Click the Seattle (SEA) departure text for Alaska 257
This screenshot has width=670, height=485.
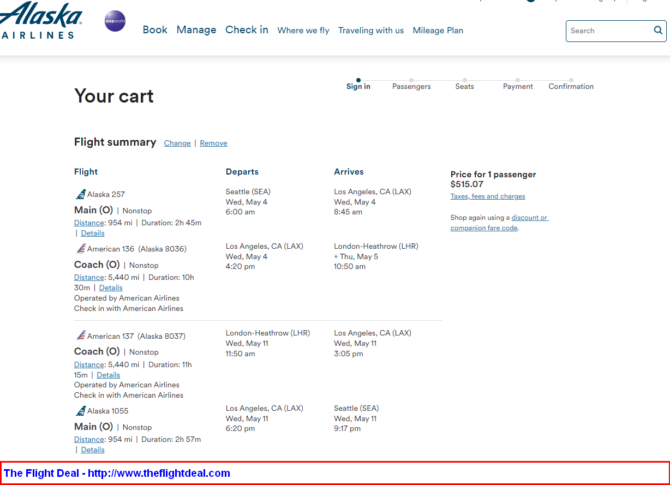click(x=248, y=192)
